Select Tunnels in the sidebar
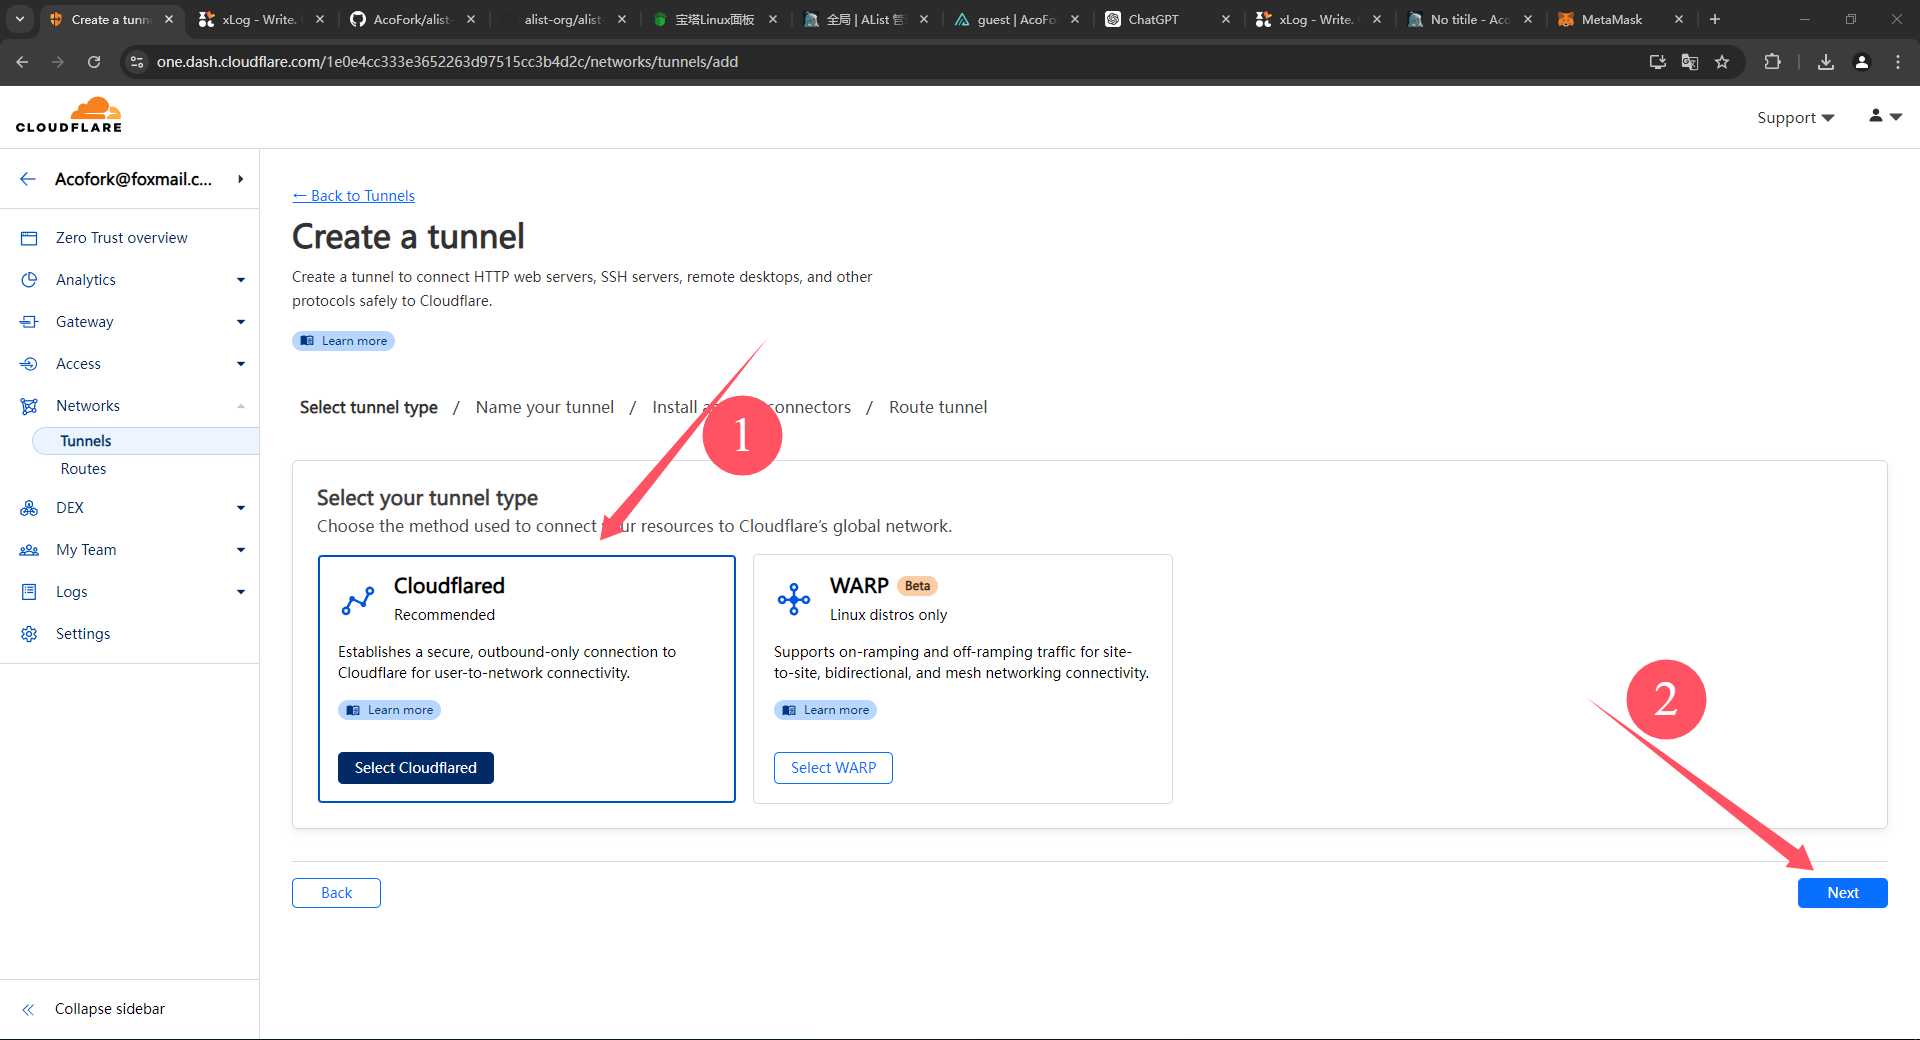Viewport: 1920px width, 1040px height. [146, 441]
